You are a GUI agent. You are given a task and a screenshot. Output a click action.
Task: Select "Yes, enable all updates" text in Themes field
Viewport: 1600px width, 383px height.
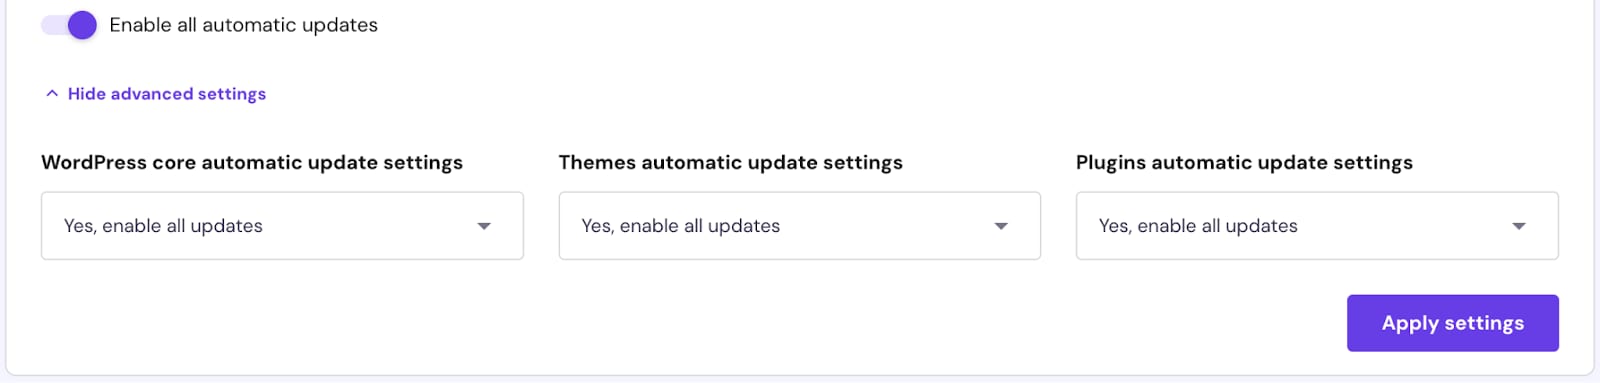click(x=681, y=226)
